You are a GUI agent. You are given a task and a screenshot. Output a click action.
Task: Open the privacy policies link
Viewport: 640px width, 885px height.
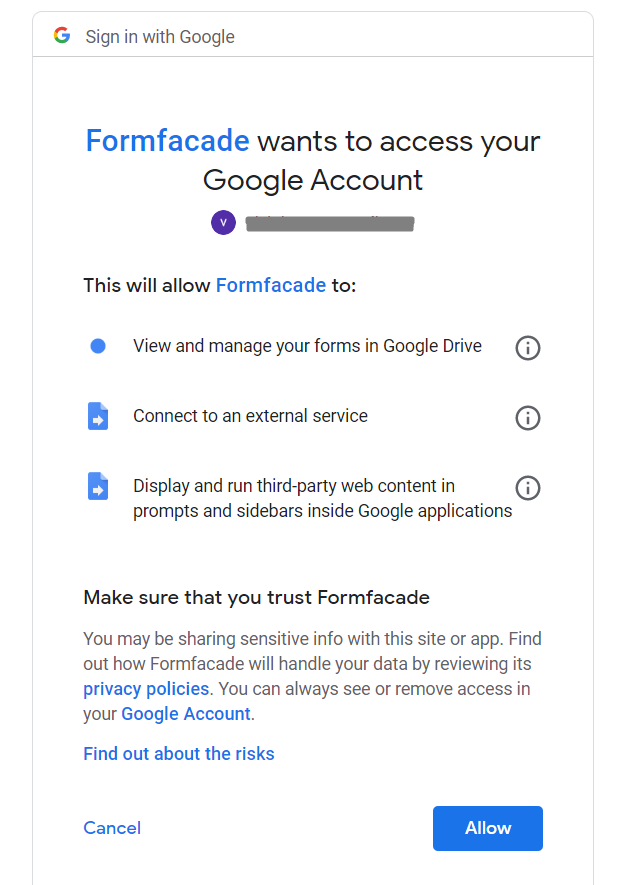(x=145, y=688)
